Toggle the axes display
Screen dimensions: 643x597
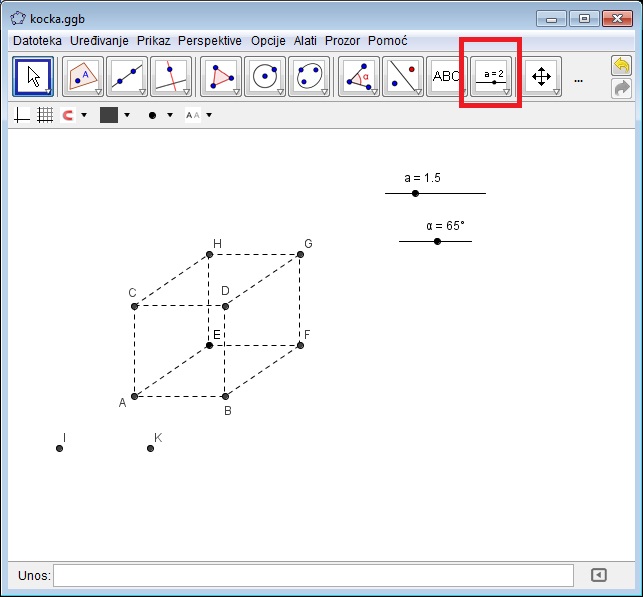22,115
